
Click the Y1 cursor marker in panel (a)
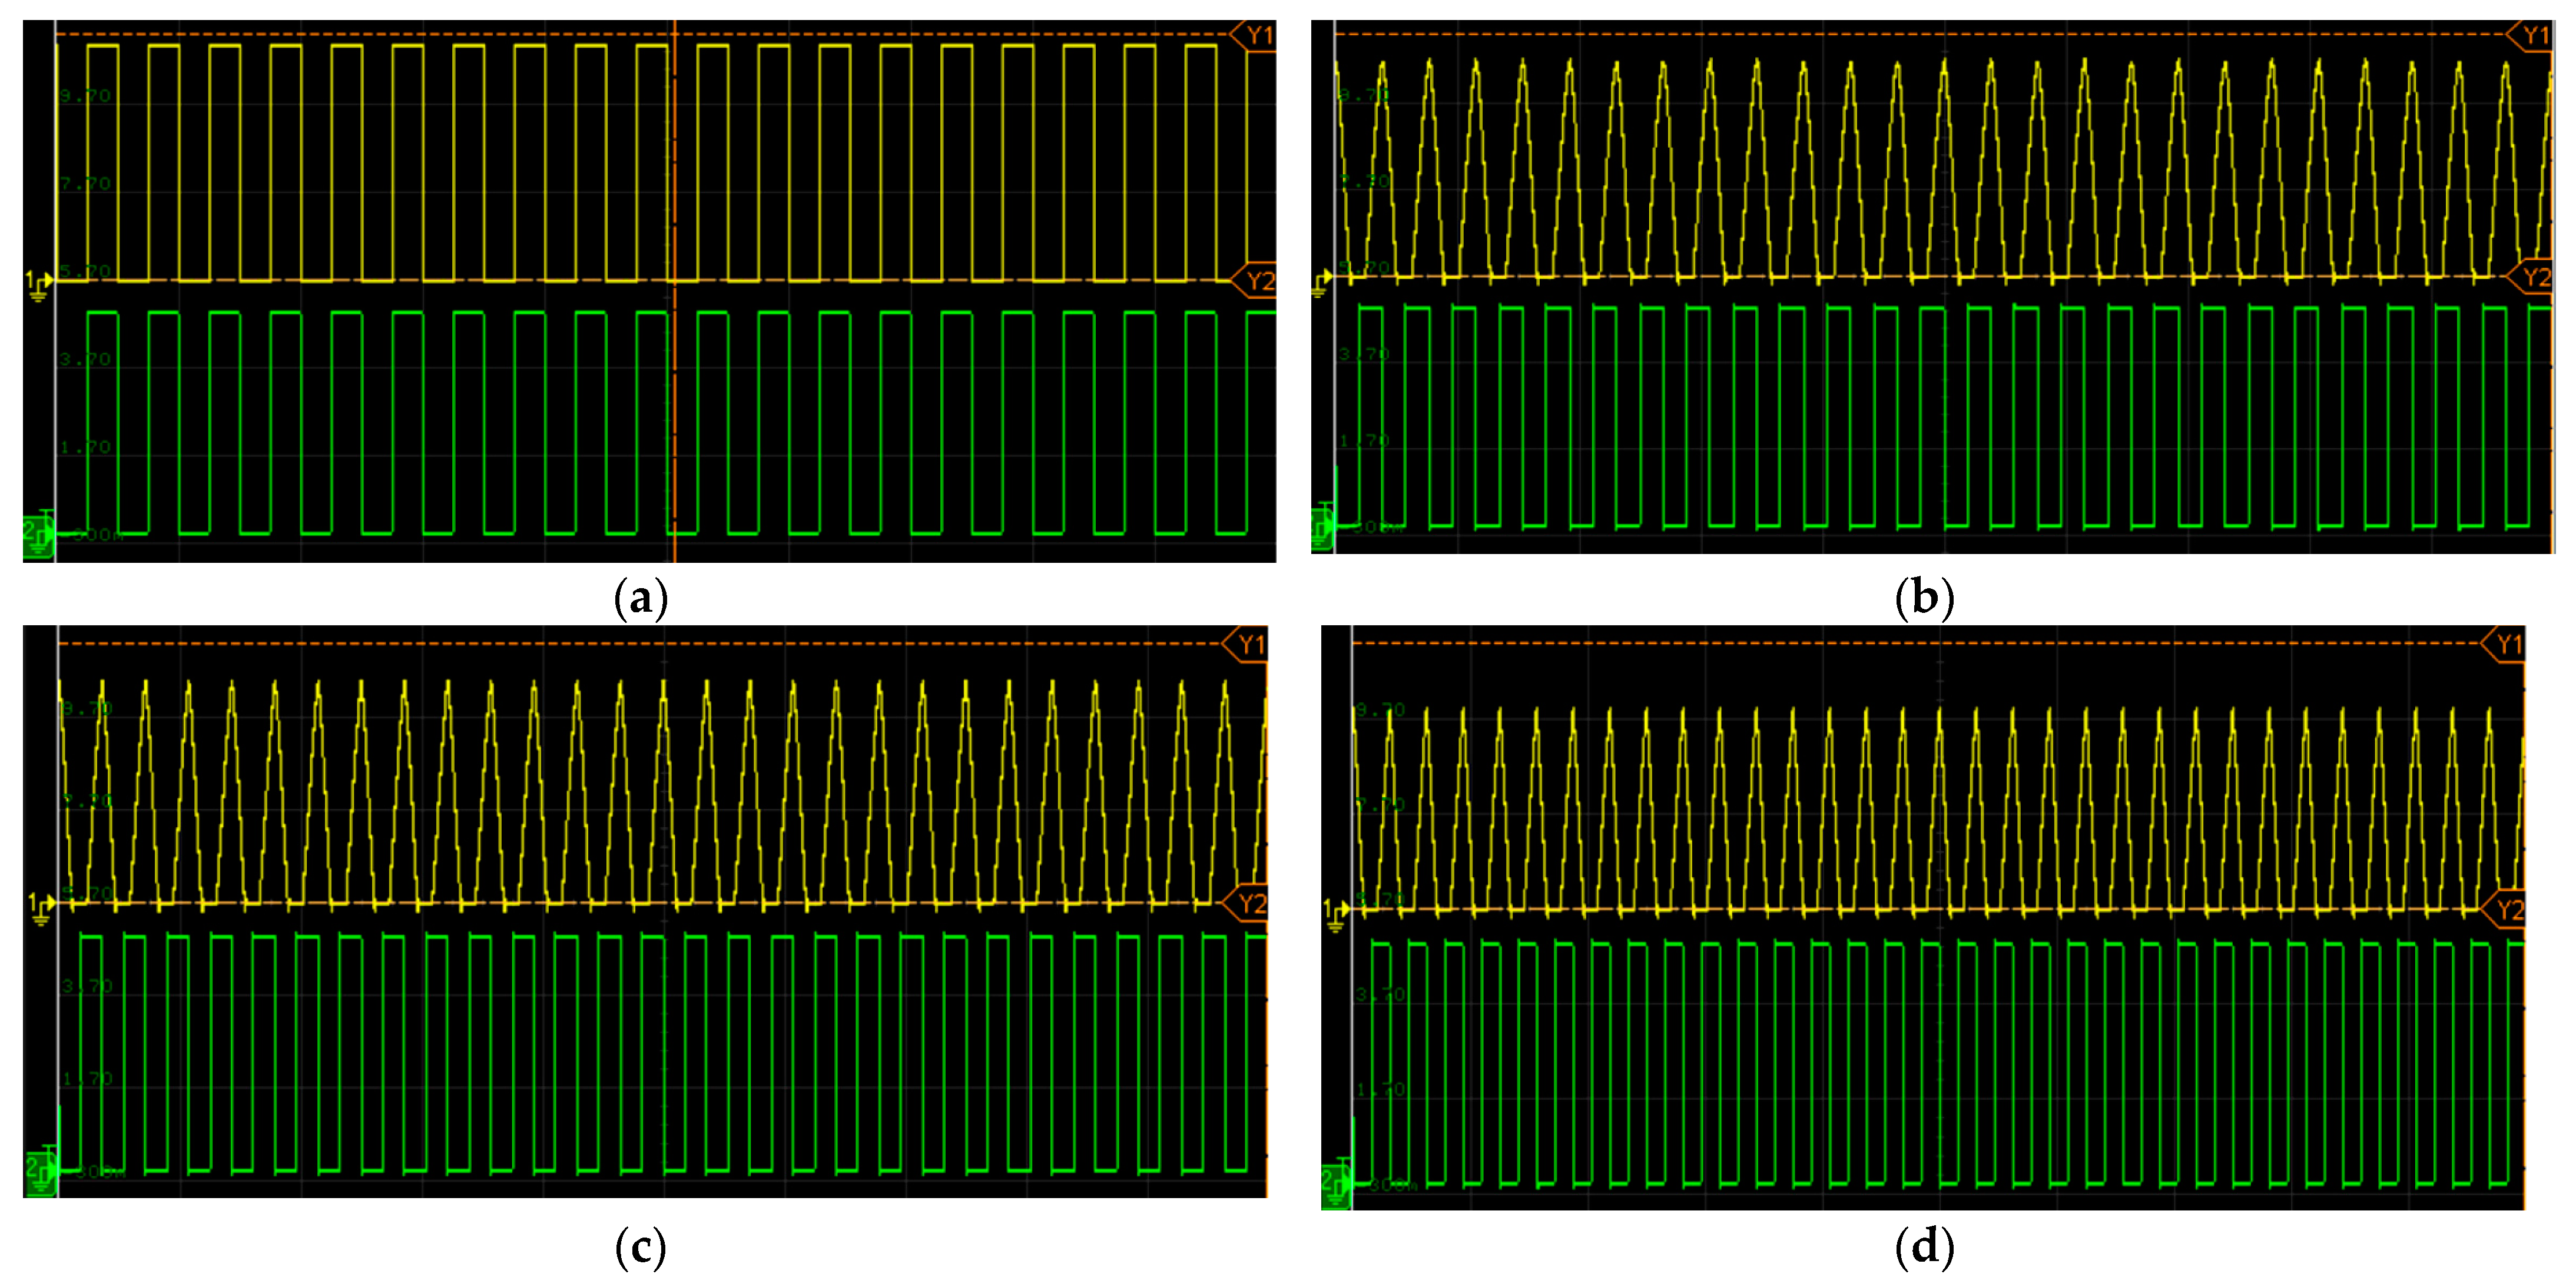(x=1257, y=36)
